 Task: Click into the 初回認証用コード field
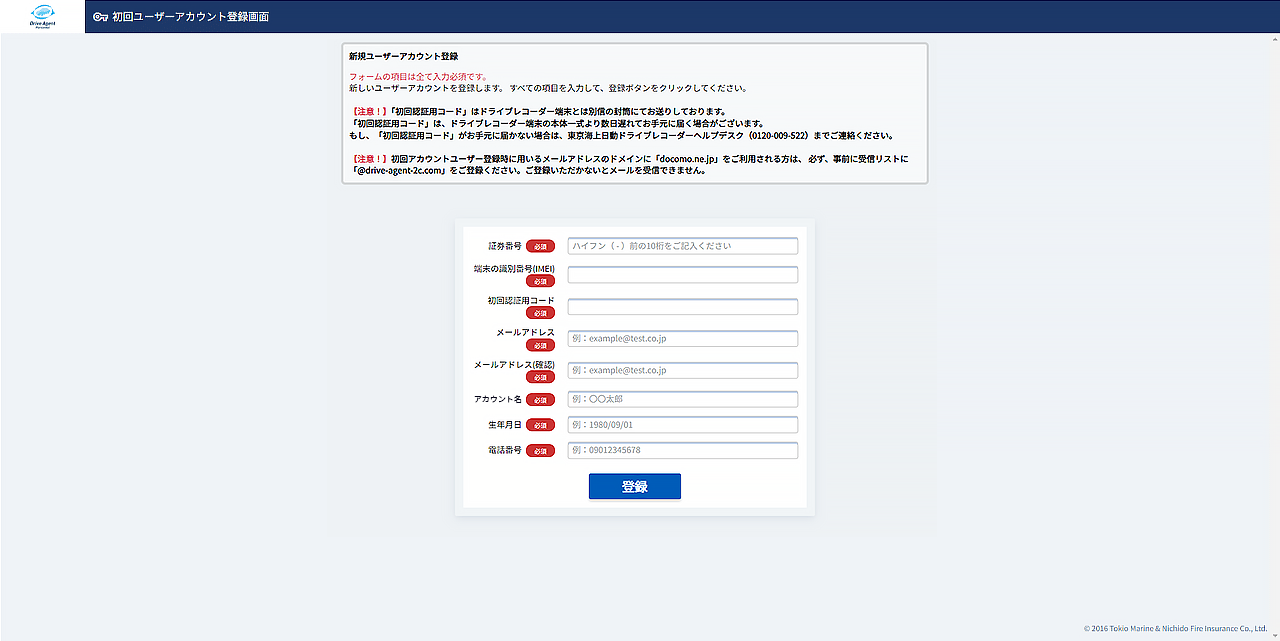point(682,307)
